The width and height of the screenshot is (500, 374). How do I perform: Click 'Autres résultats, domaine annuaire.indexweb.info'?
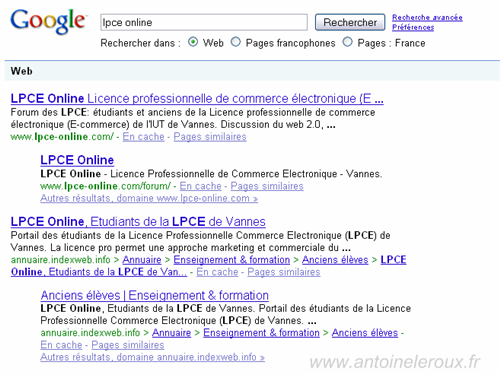coord(152,357)
